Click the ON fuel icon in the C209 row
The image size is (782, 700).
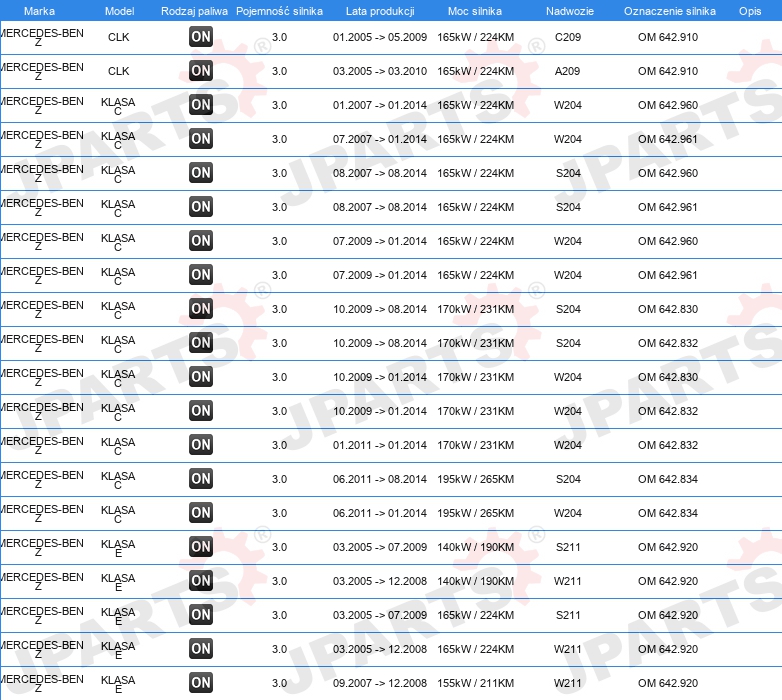(201, 37)
